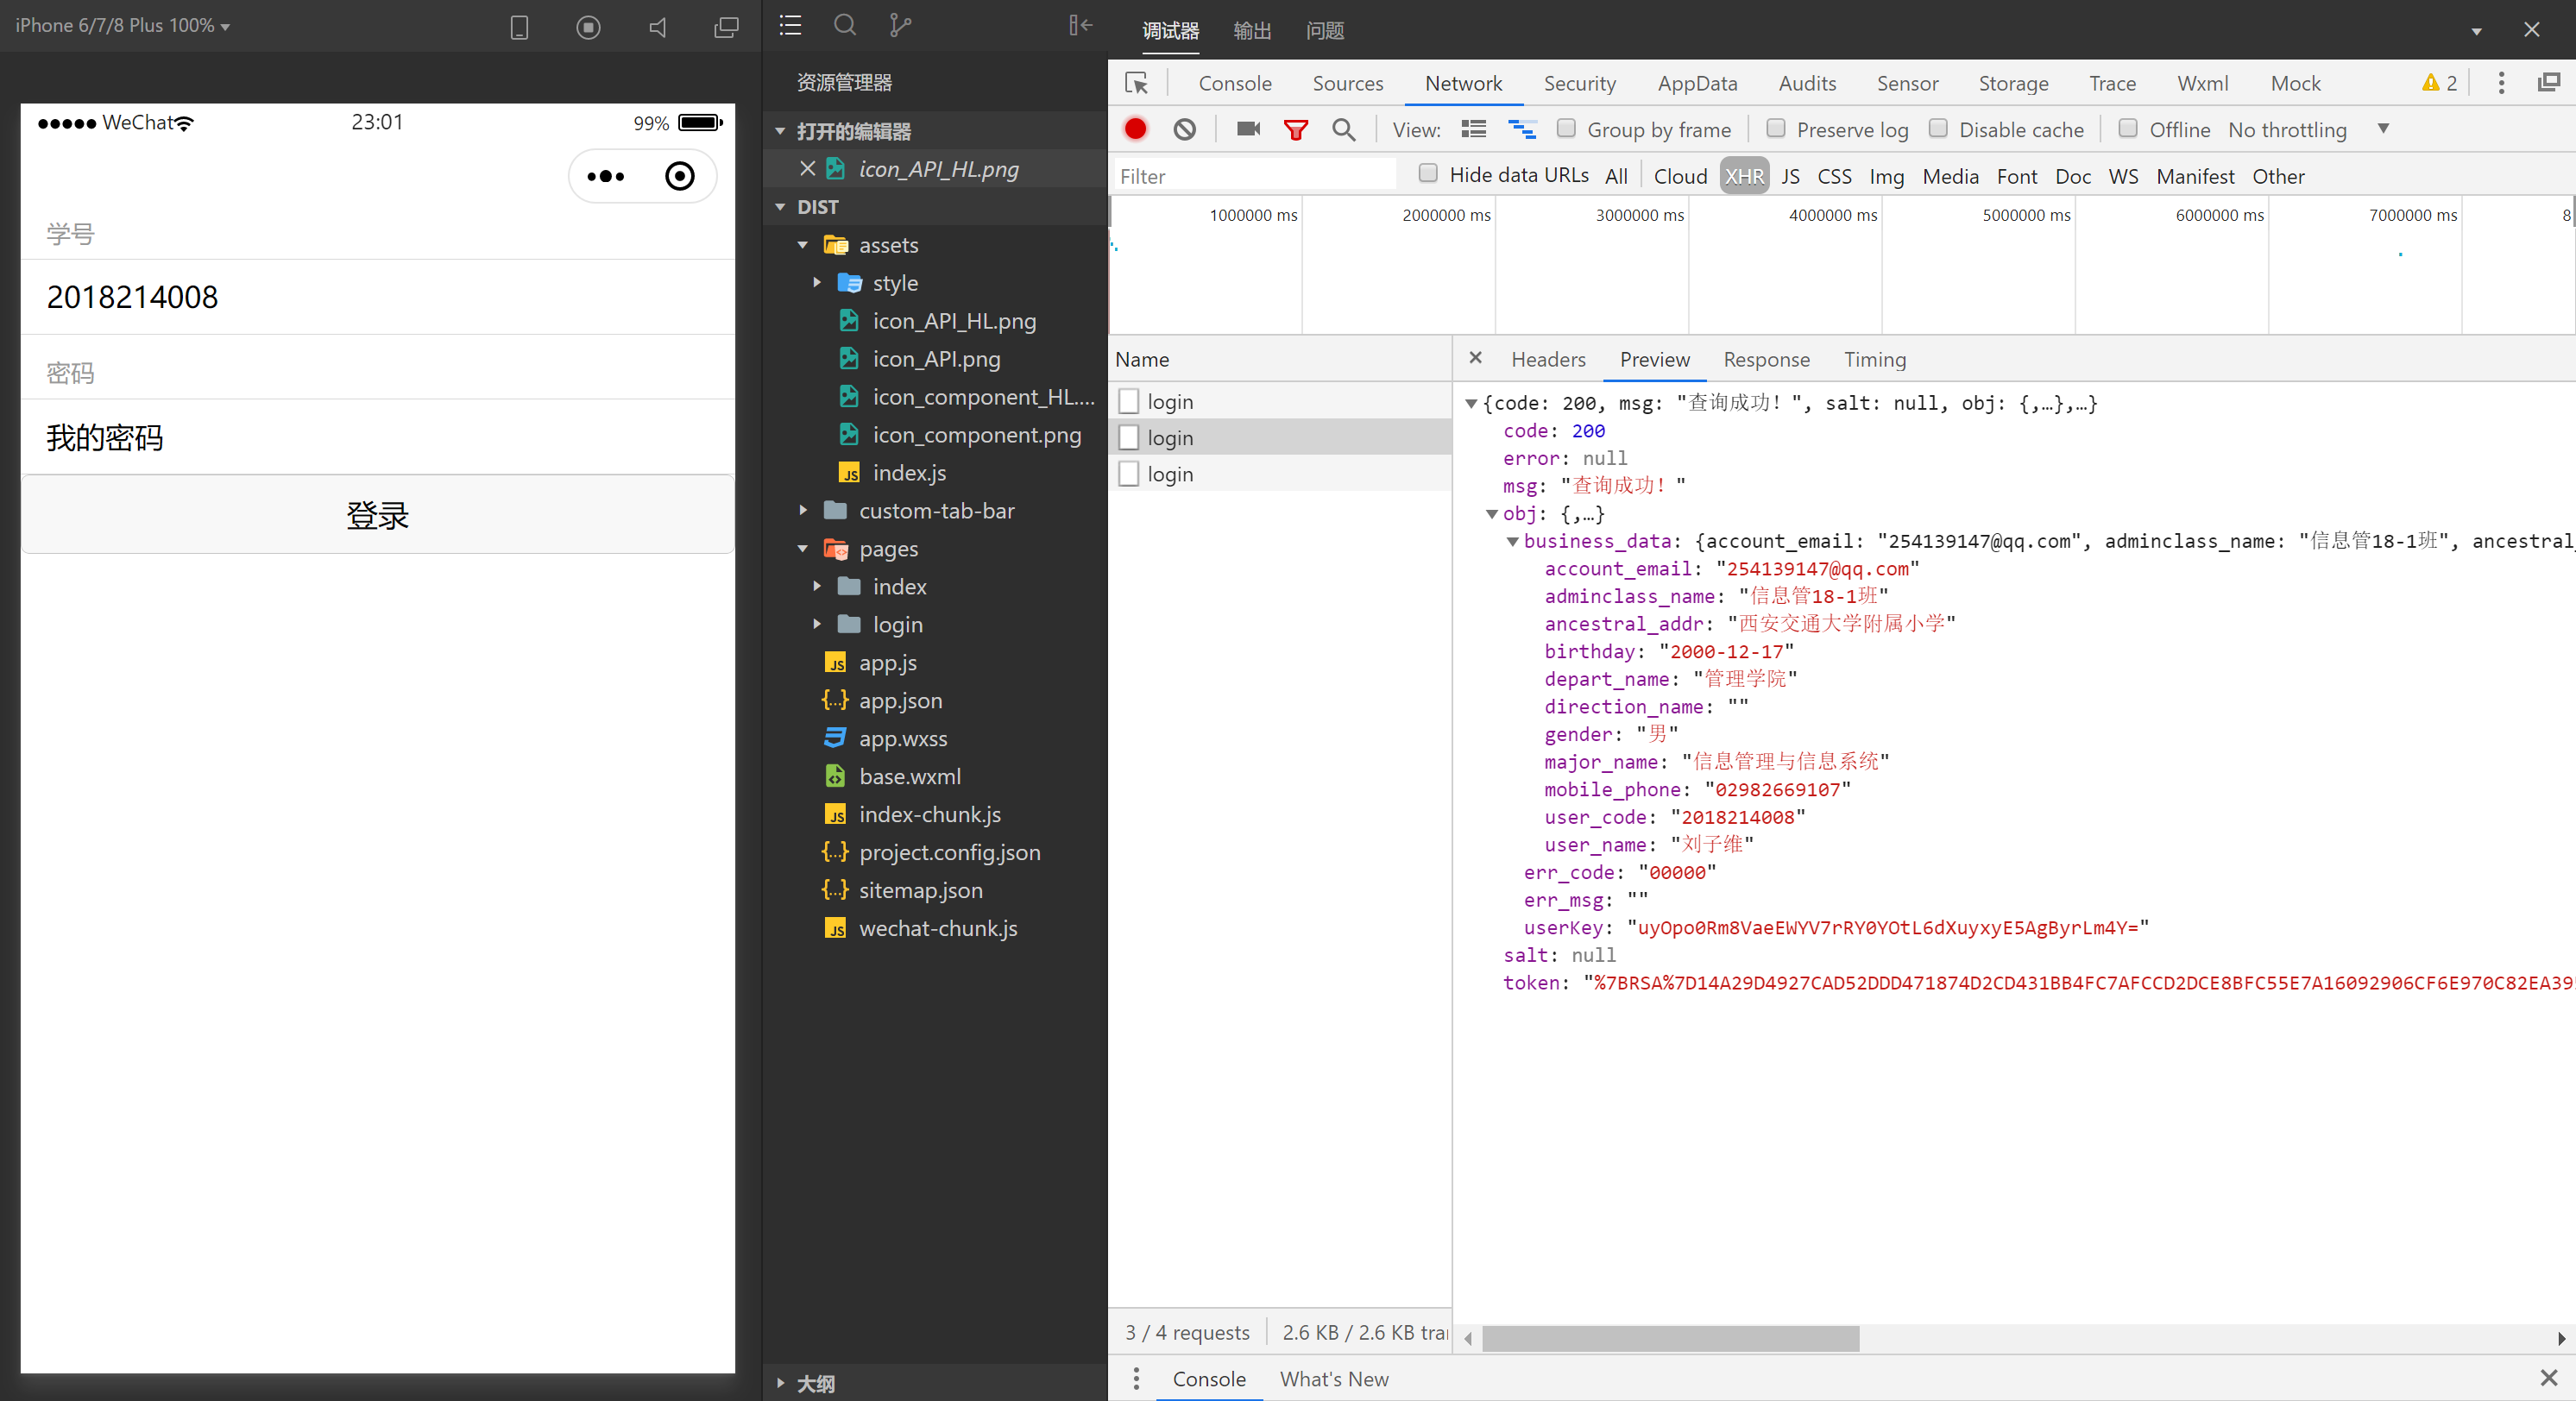Click the simulator mute speaker icon
This screenshot has height=1401, width=2576.
click(658, 27)
